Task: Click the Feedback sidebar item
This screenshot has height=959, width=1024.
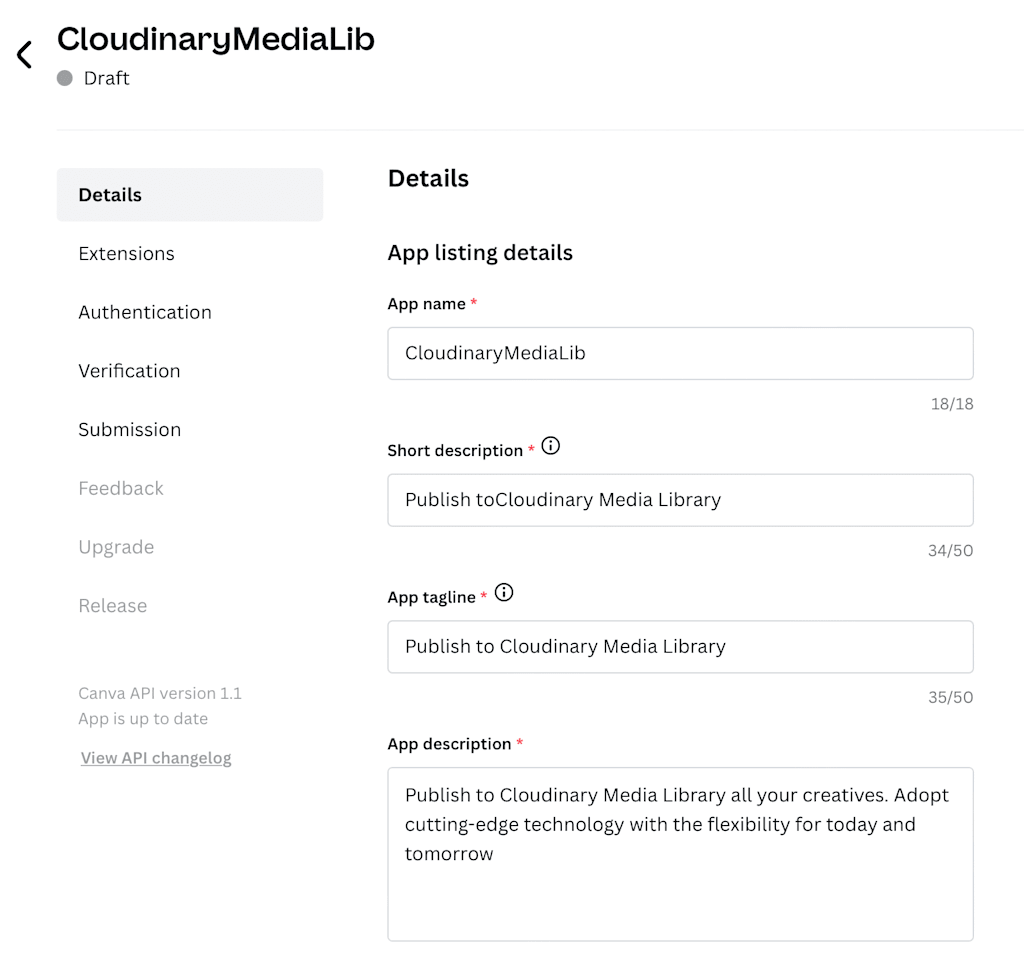Action: [121, 489]
